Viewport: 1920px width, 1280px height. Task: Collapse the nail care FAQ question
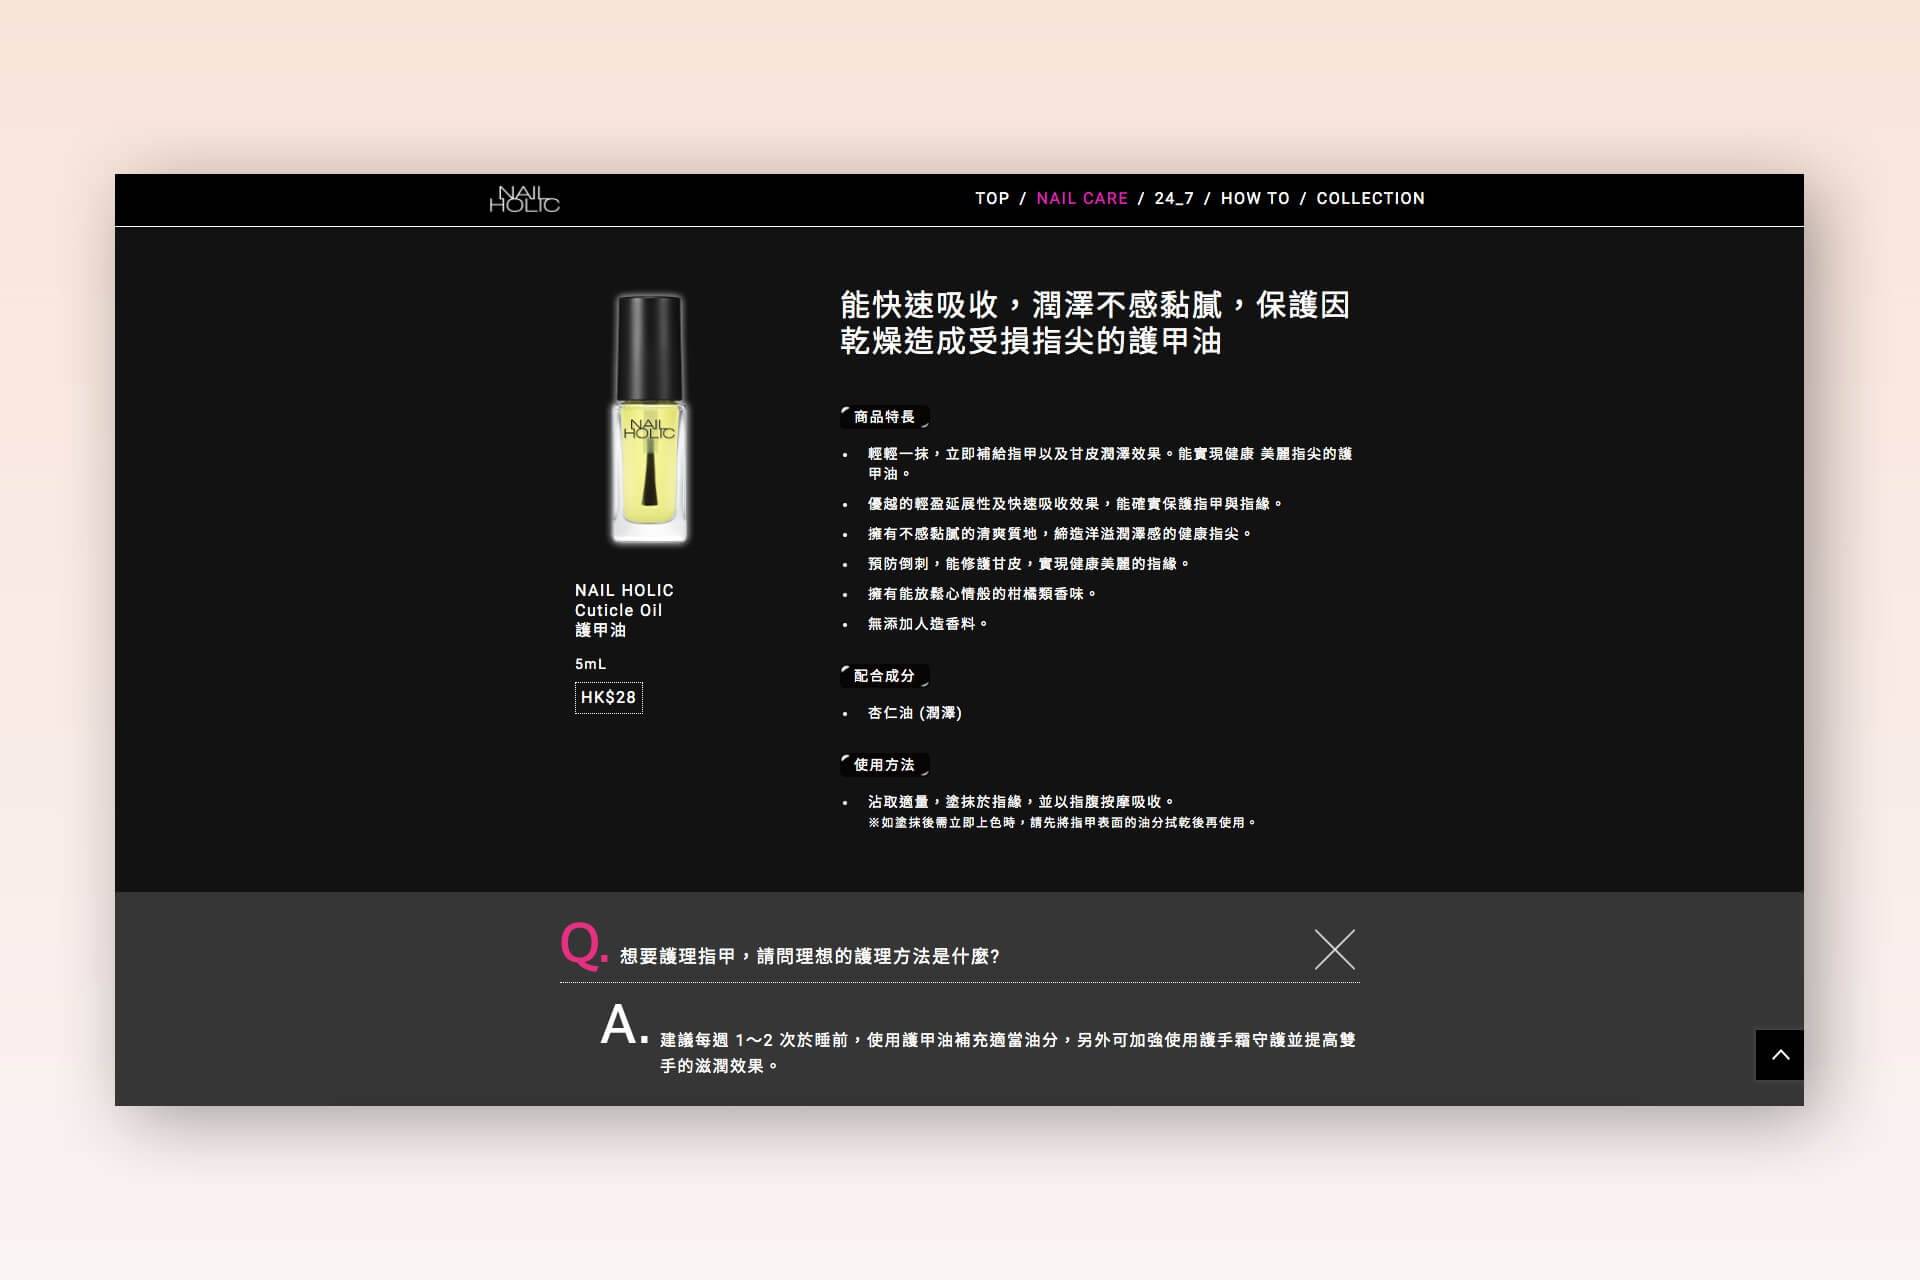(x=810, y=957)
